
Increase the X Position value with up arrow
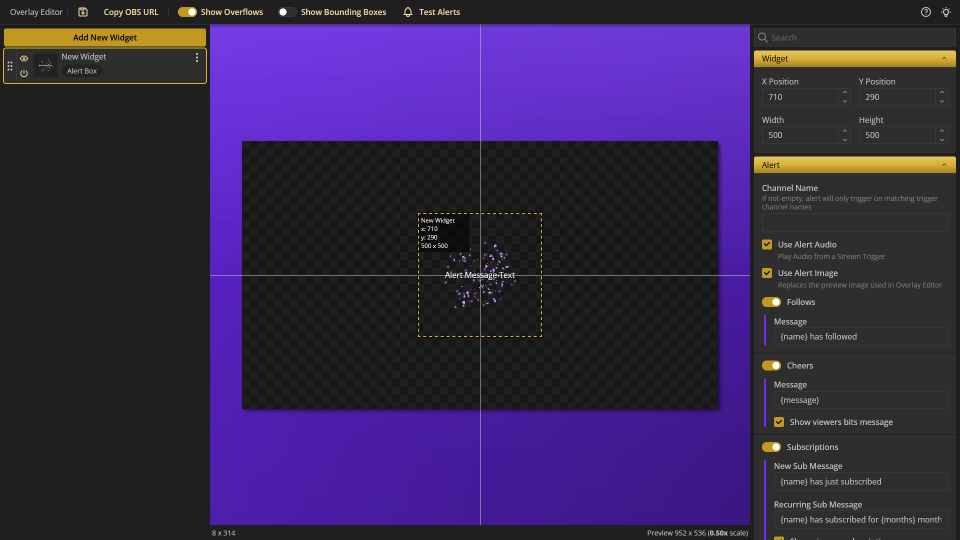(844, 93)
